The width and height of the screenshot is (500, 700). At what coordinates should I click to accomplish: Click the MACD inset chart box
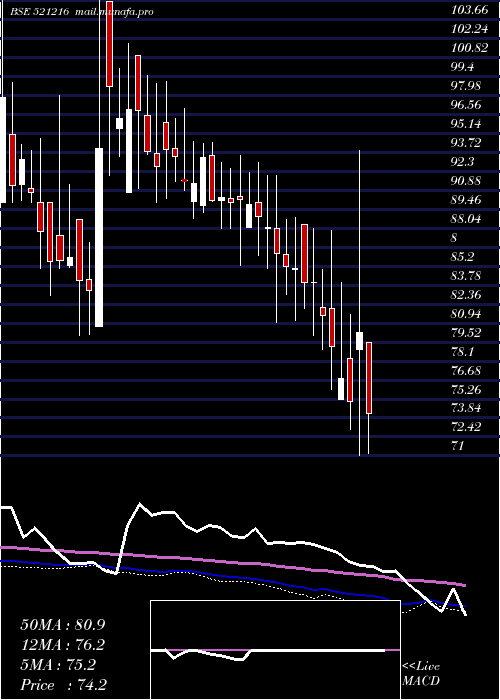coord(275,650)
